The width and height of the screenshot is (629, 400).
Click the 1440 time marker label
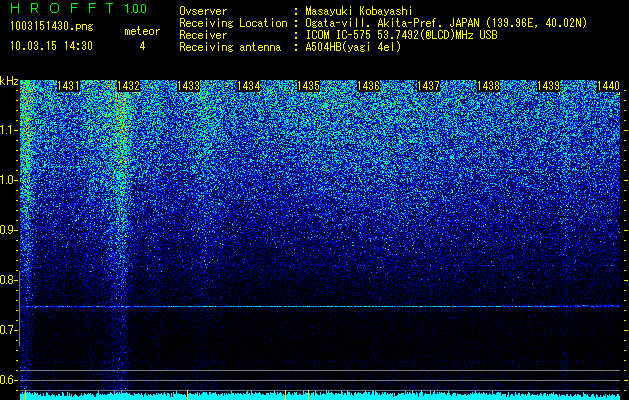tap(609, 86)
